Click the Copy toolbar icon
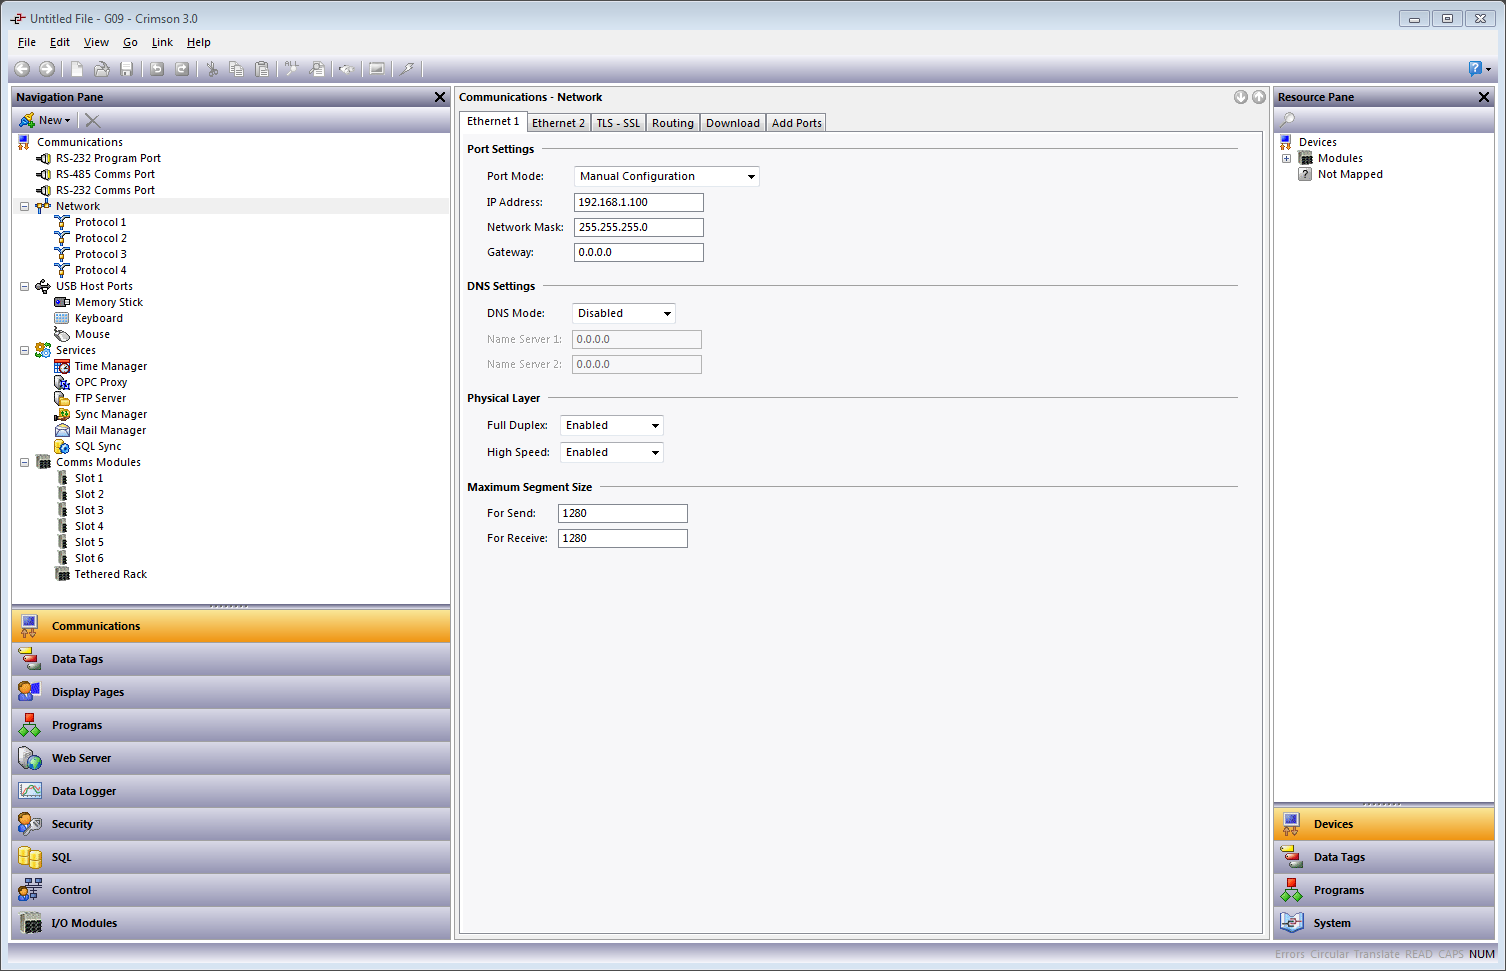The height and width of the screenshot is (971, 1506). click(x=237, y=69)
